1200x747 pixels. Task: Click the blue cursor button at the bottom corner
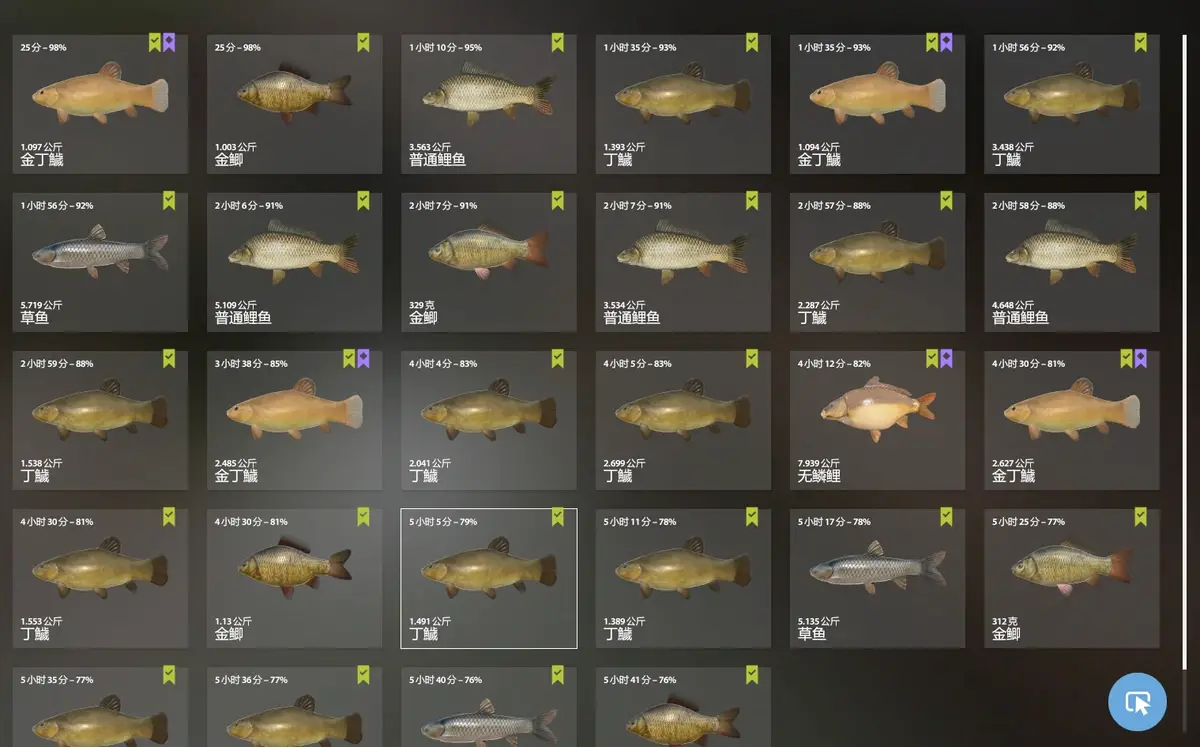coord(1137,702)
